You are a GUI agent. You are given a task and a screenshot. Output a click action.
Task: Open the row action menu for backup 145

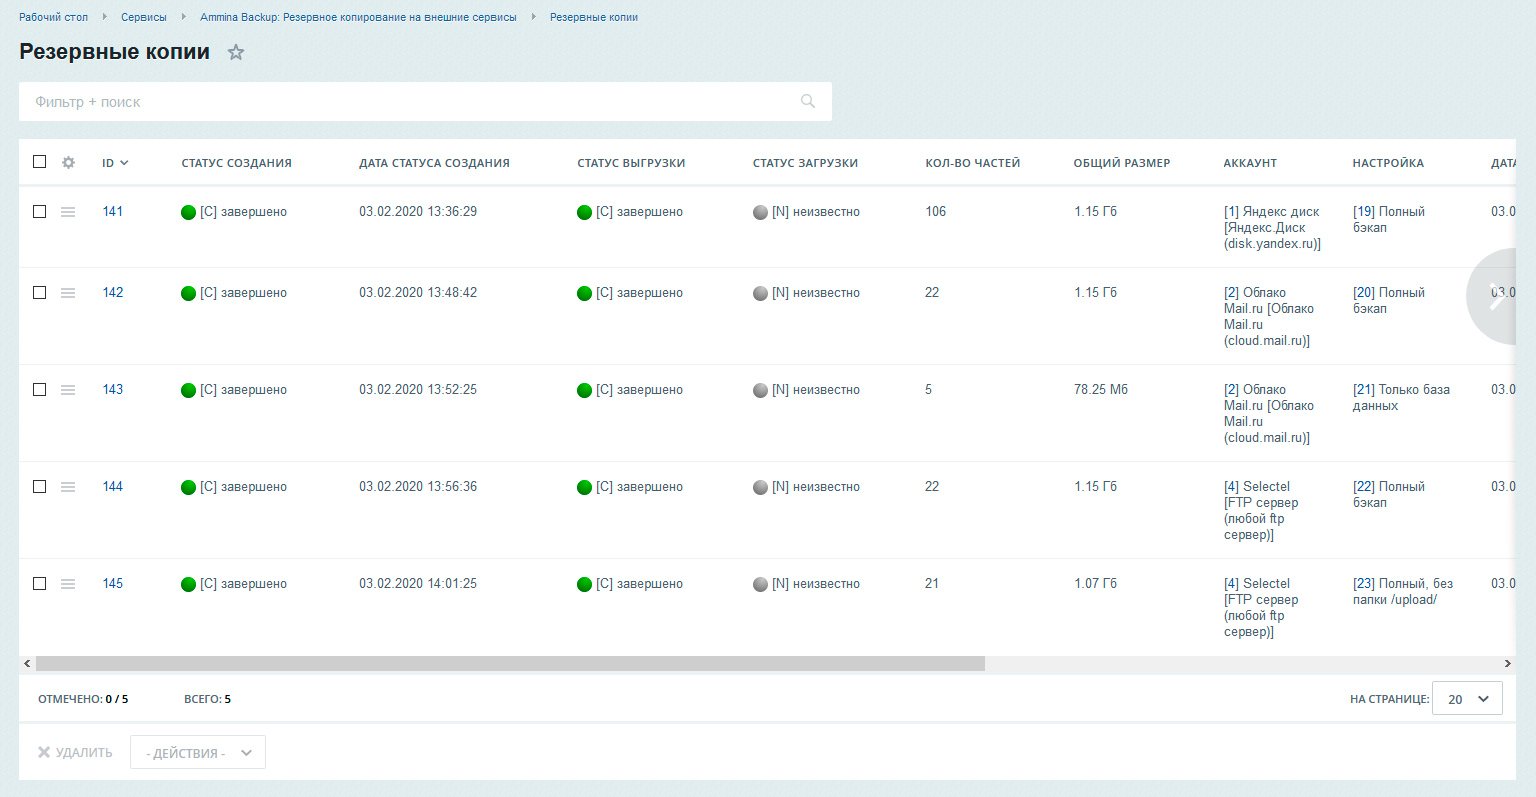click(x=68, y=583)
